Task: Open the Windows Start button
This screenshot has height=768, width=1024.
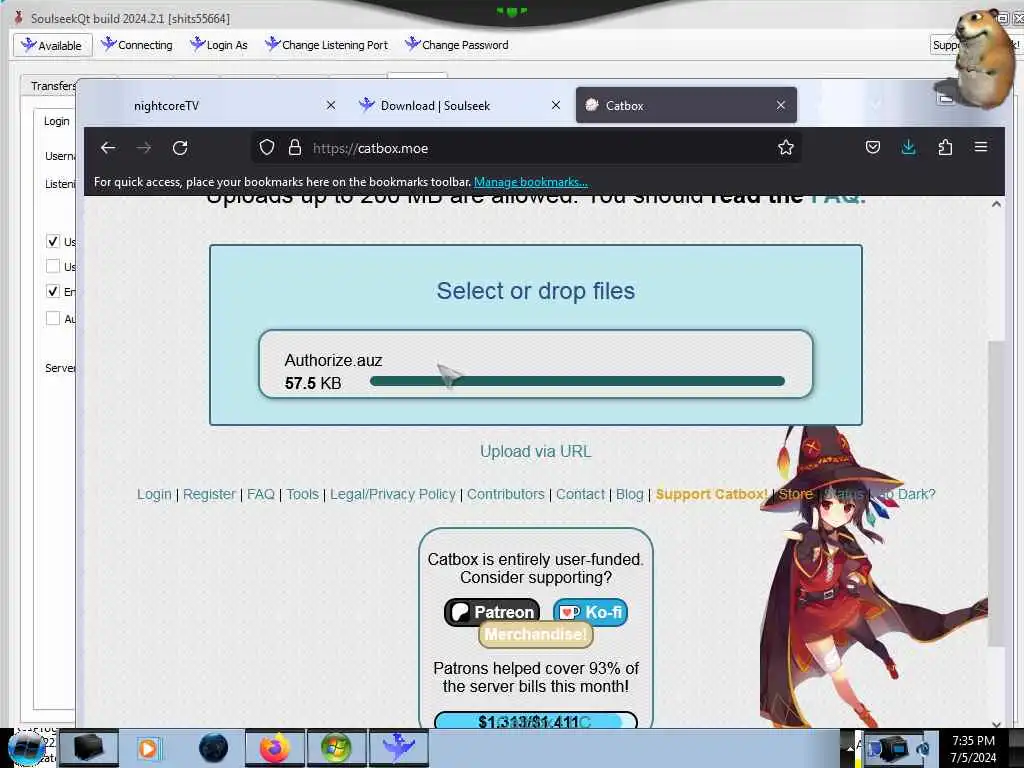Action: (x=27, y=748)
